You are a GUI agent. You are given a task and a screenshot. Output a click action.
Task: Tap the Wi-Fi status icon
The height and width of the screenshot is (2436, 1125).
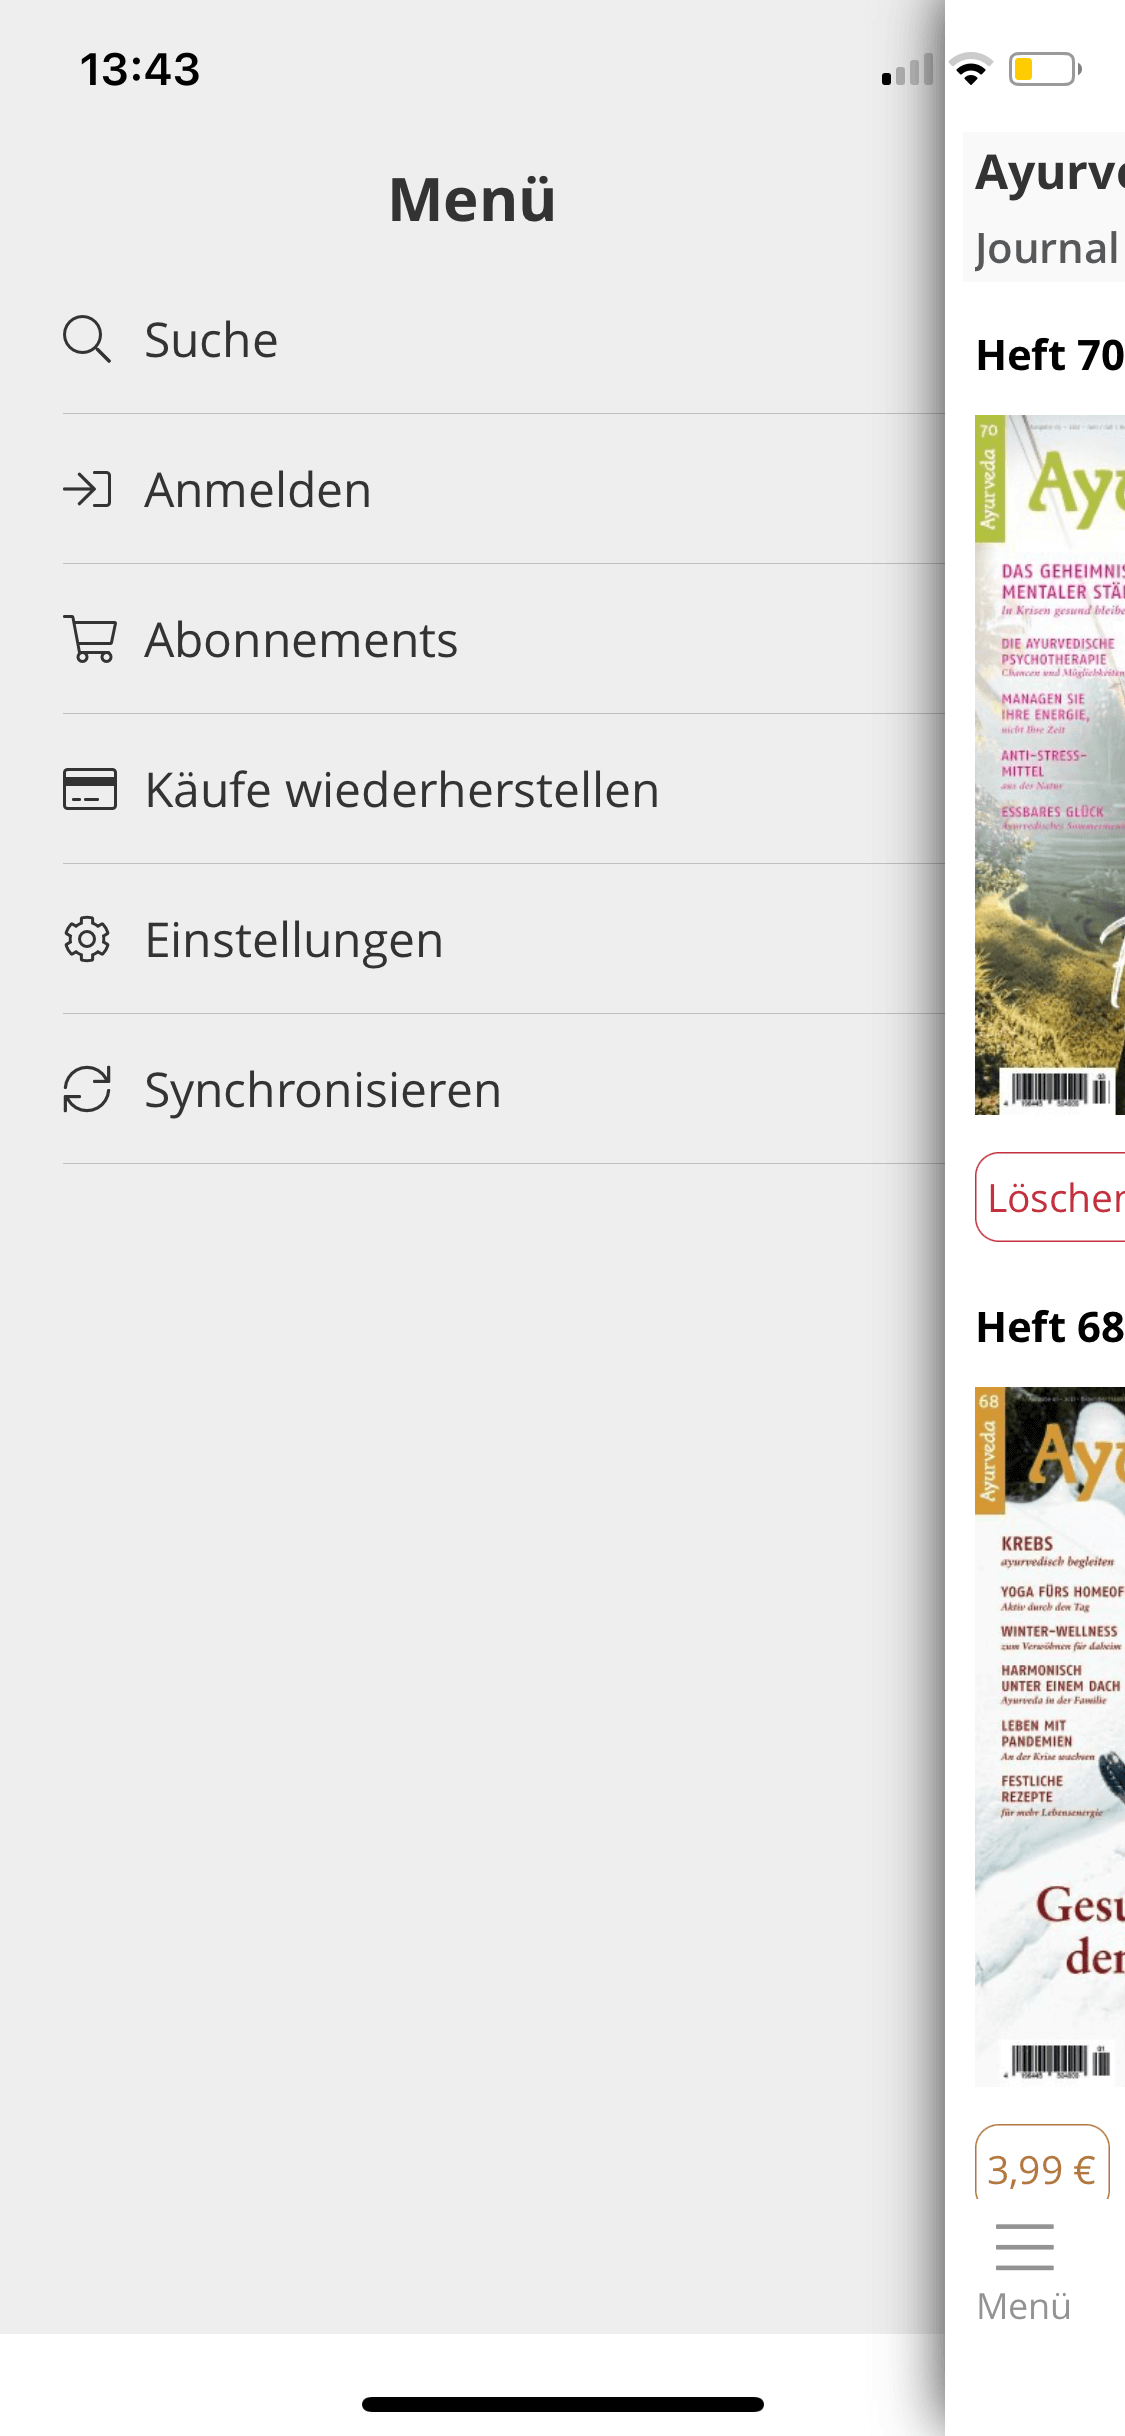pyautogui.click(x=970, y=69)
